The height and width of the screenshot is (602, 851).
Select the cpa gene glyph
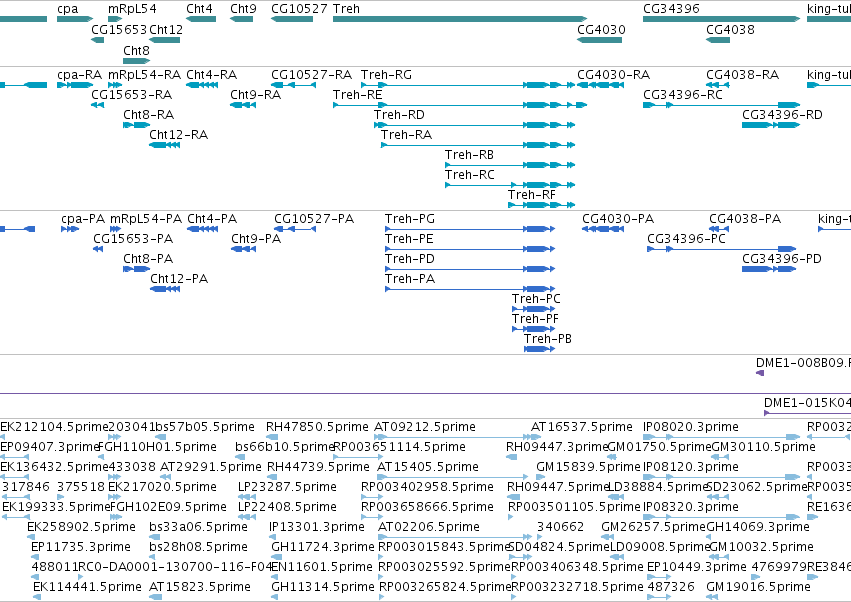tap(75, 19)
